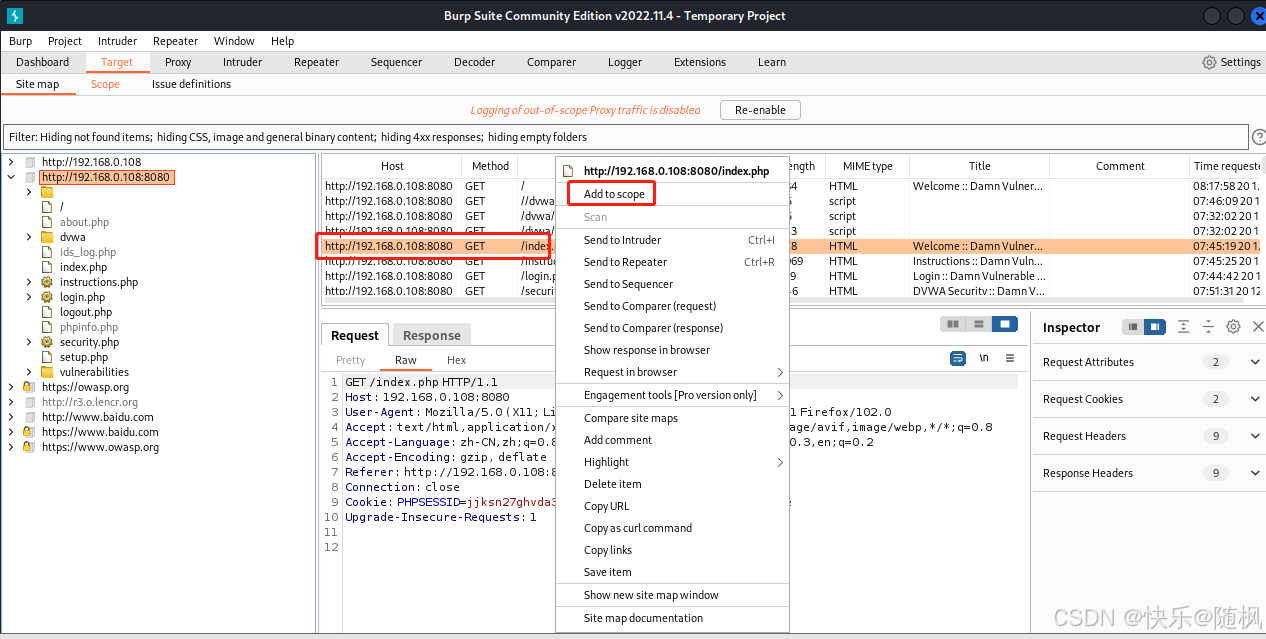Image resolution: width=1266 pixels, height=639 pixels.
Task: Click the help question mark beside the filter bar
Action: tap(1259, 137)
